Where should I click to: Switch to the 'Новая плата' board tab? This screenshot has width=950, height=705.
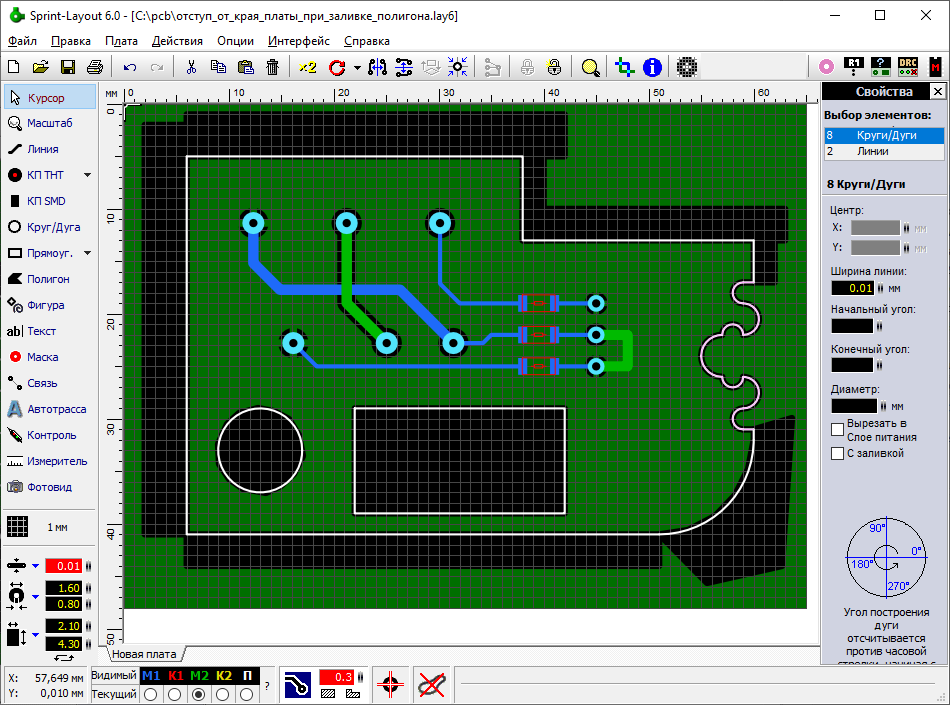click(x=143, y=654)
